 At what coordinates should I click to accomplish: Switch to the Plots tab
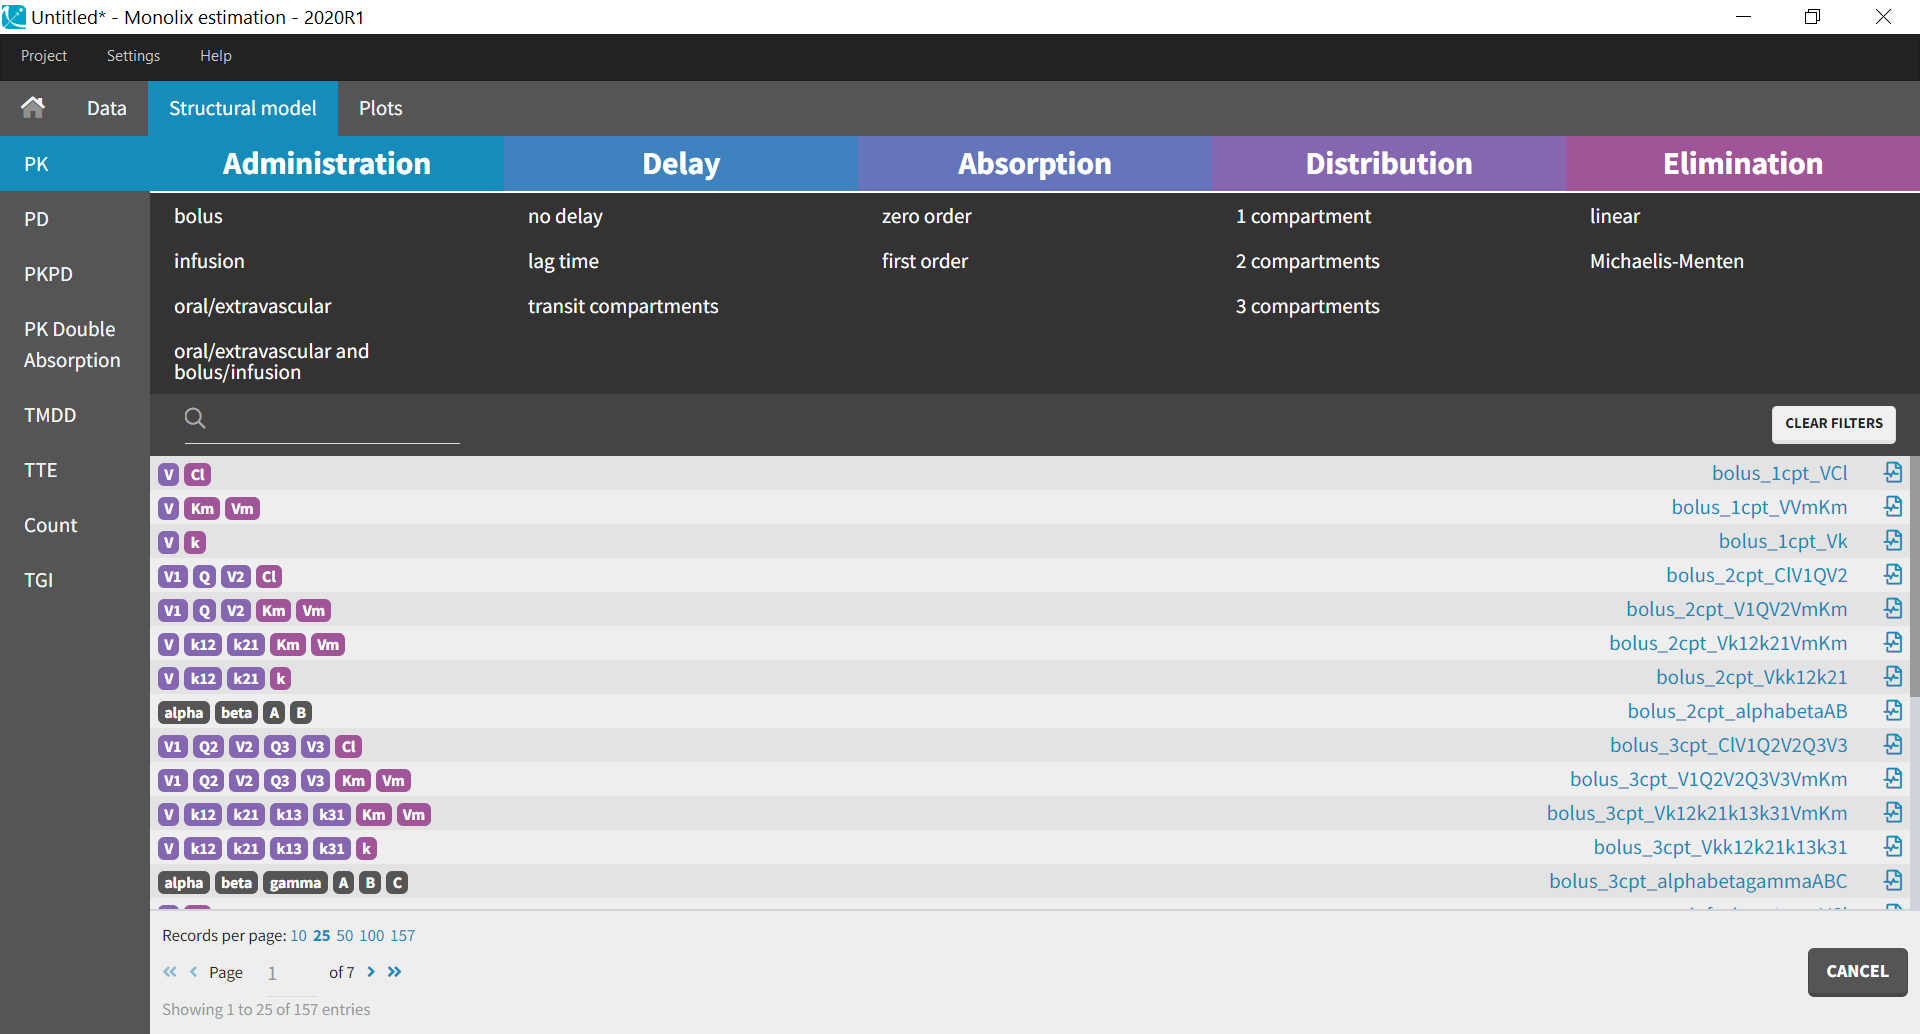[x=380, y=108]
